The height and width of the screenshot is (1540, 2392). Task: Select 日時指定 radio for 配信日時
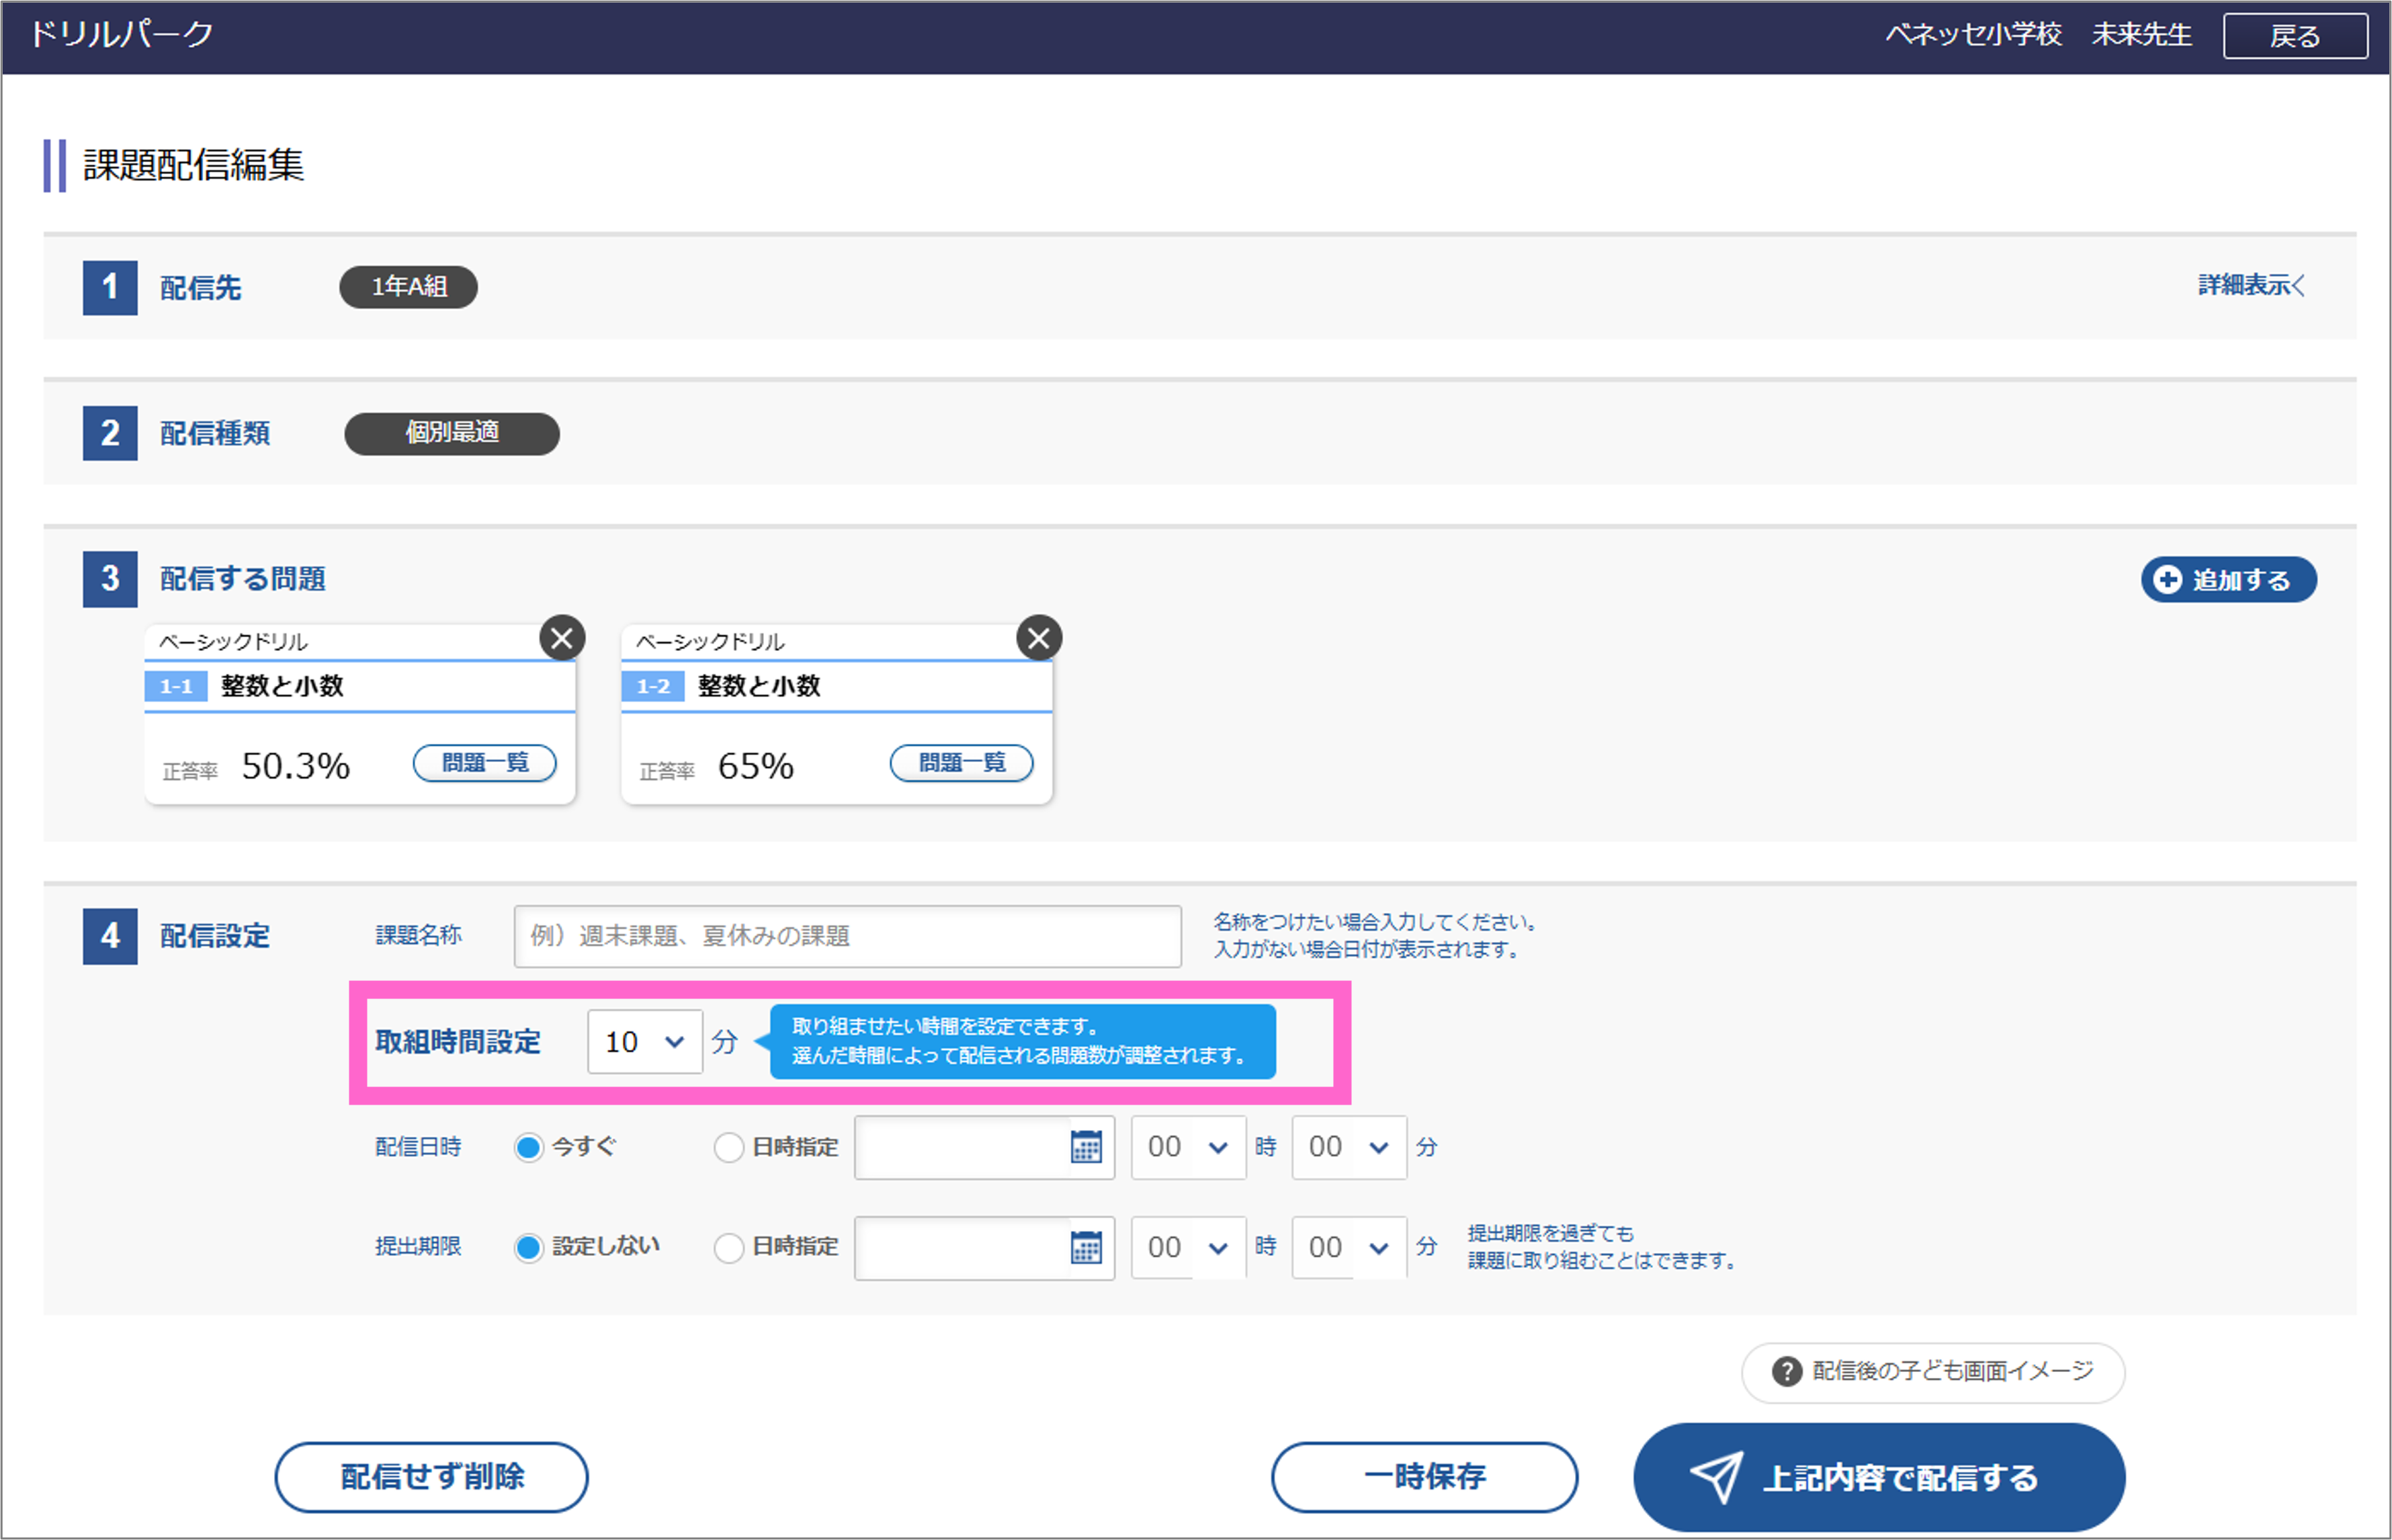(729, 1147)
